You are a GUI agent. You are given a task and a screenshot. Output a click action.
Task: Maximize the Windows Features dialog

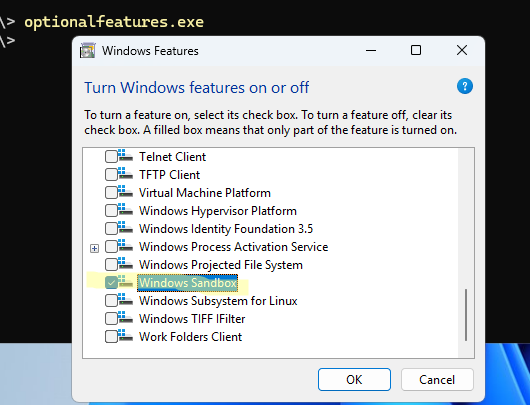(x=416, y=50)
